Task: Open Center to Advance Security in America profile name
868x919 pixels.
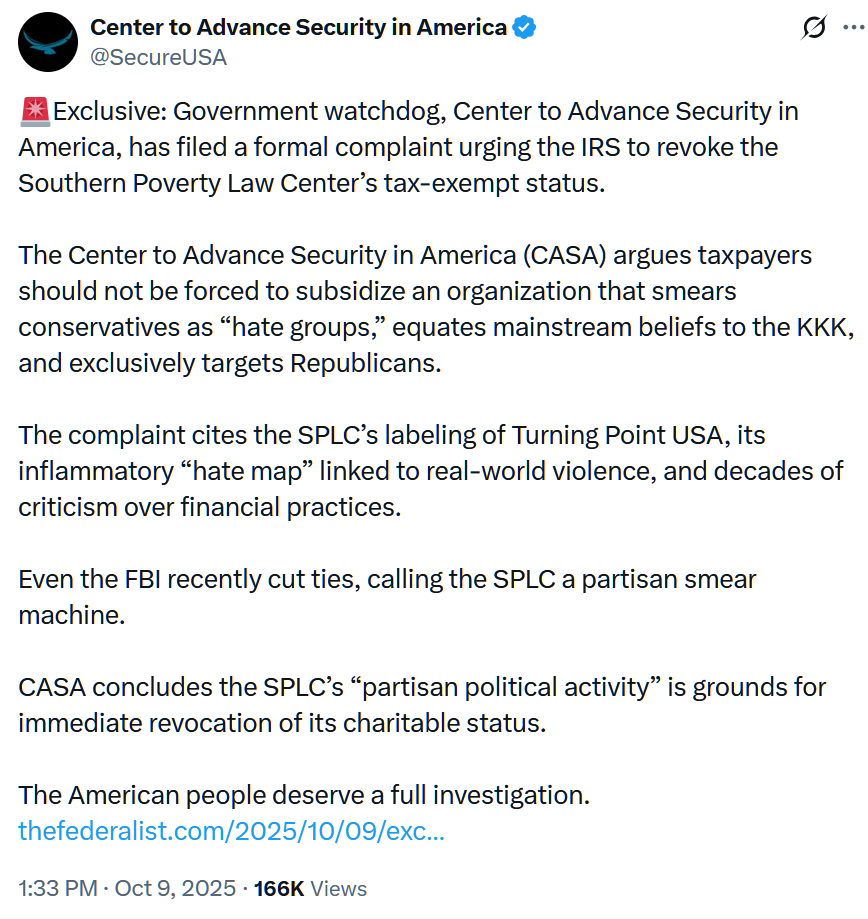Action: tap(298, 28)
